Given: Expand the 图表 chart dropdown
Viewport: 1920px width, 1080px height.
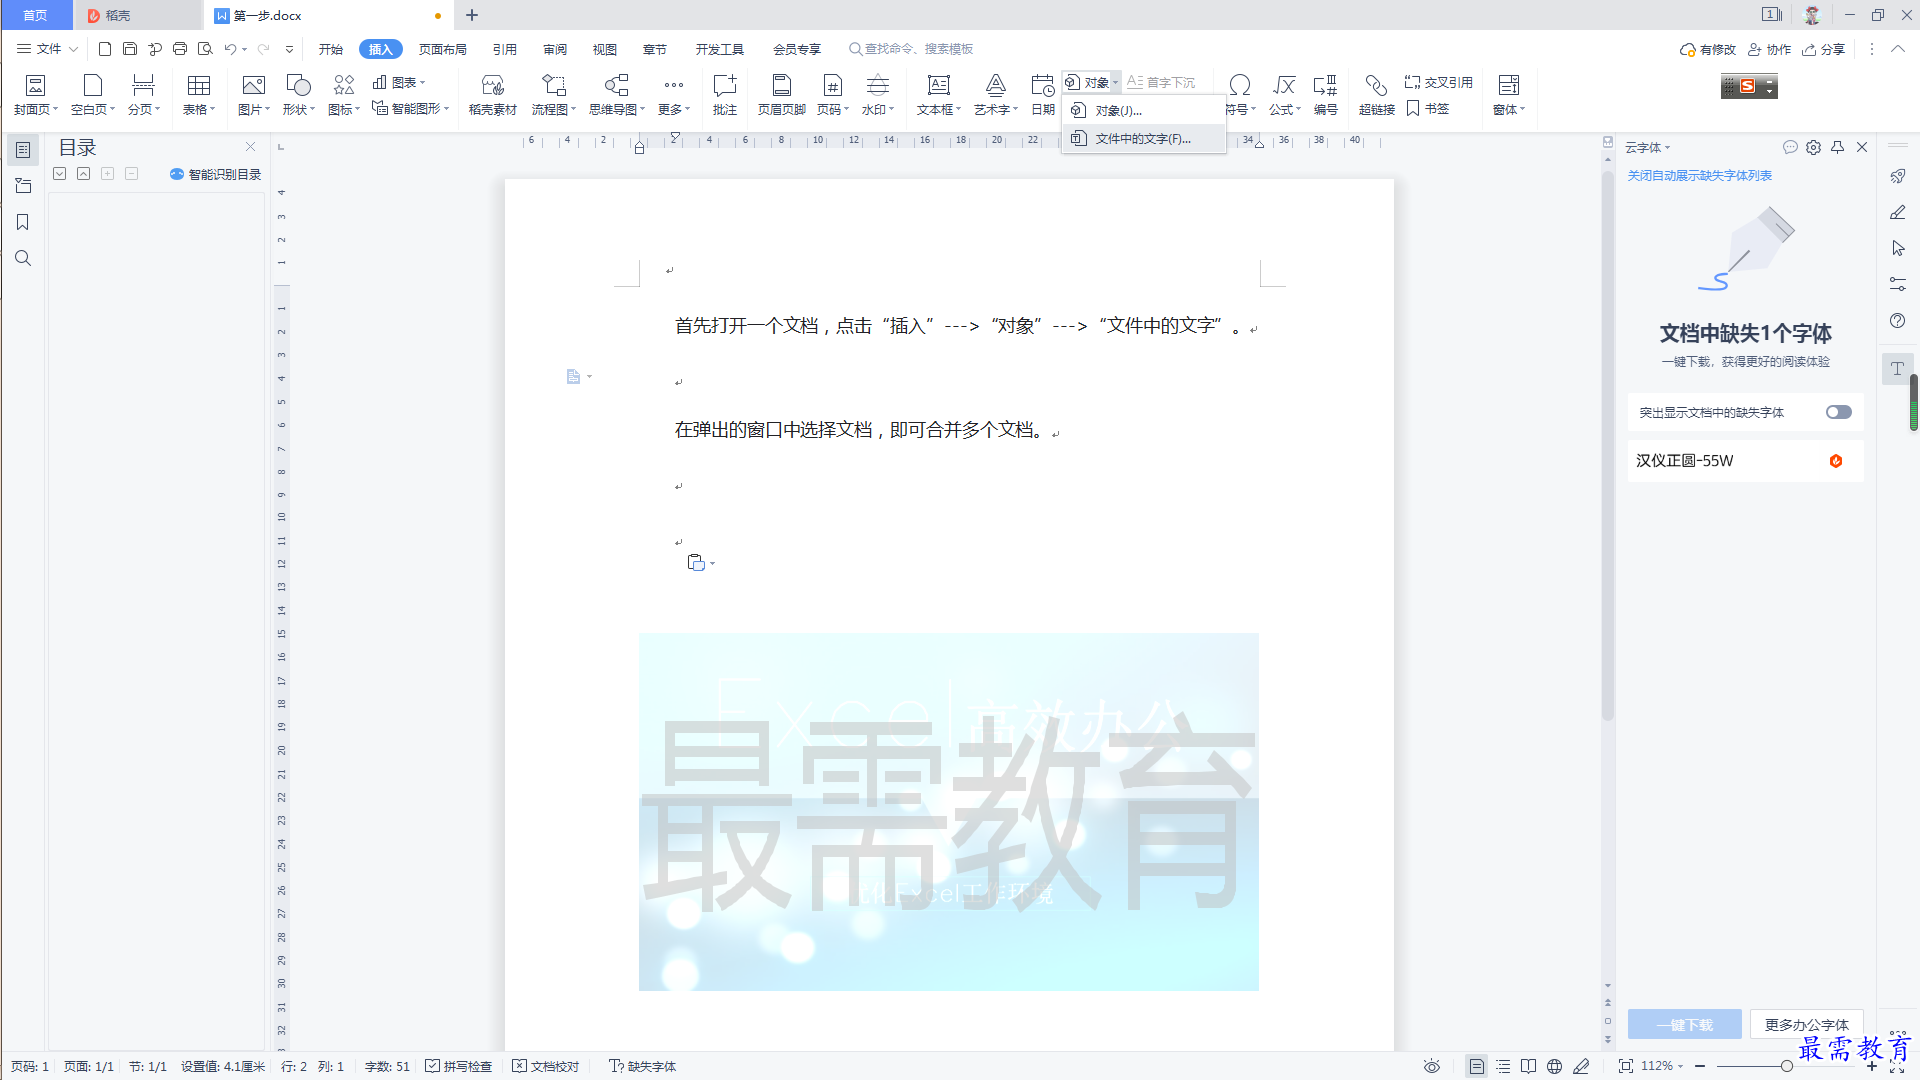Looking at the screenshot, I should click(x=423, y=82).
